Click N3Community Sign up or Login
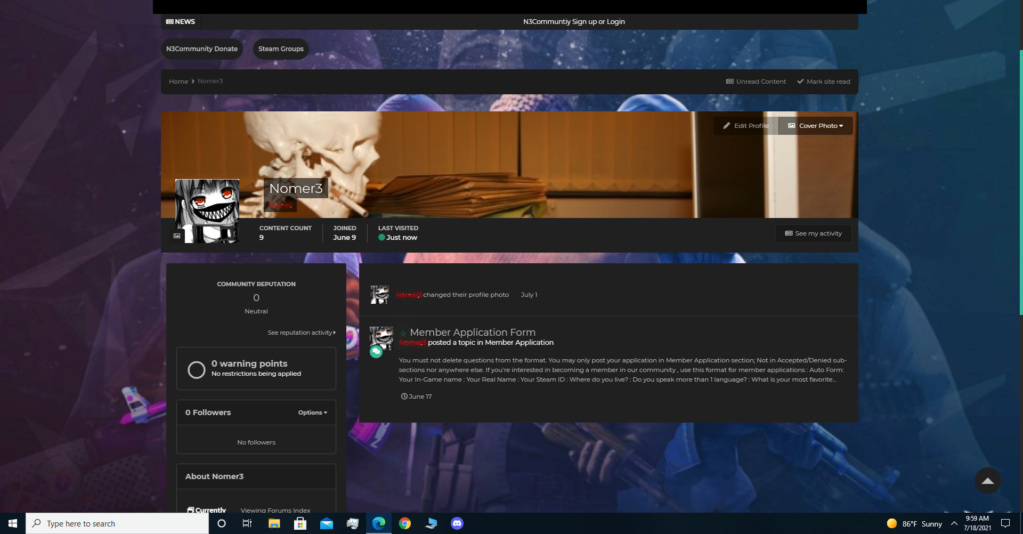 click(573, 22)
